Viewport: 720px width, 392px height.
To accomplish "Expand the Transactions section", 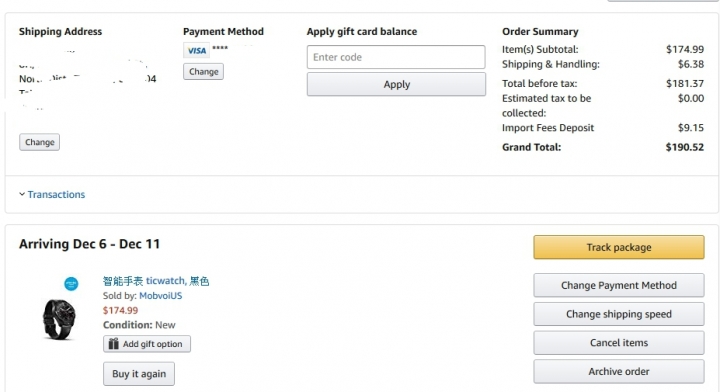I will click(56, 195).
